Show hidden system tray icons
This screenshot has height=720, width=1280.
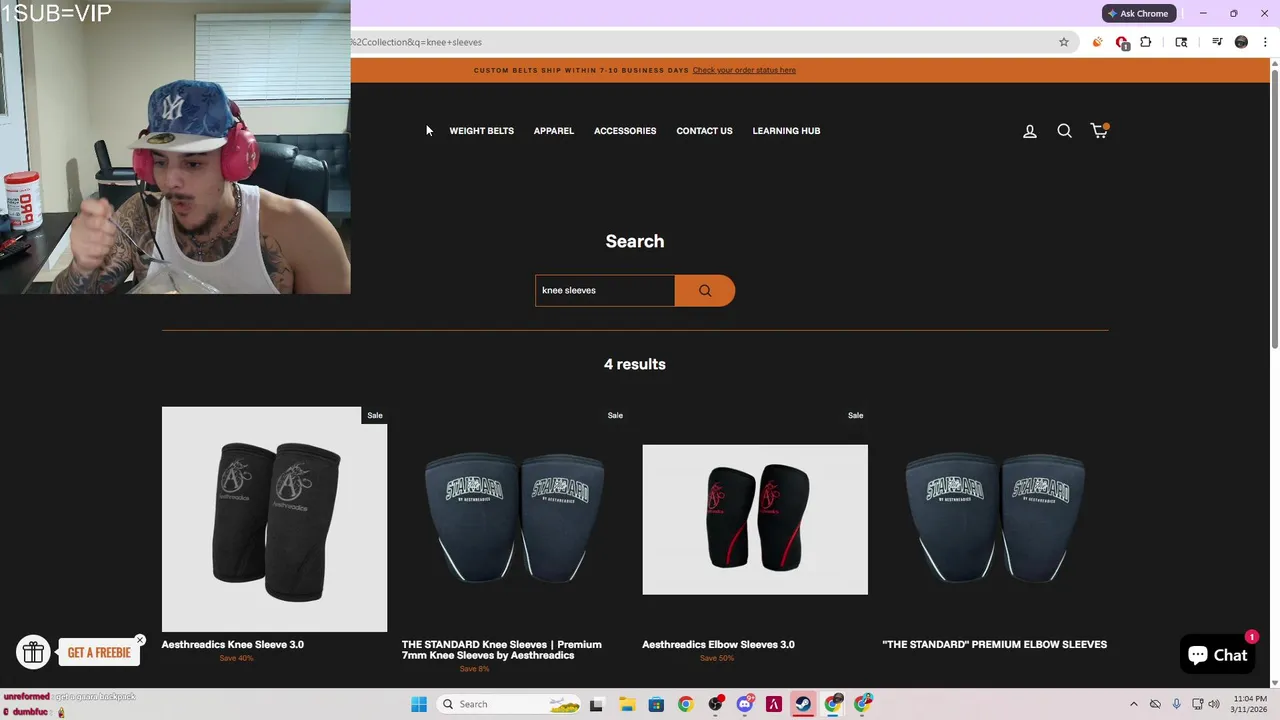coord(1133,704)
